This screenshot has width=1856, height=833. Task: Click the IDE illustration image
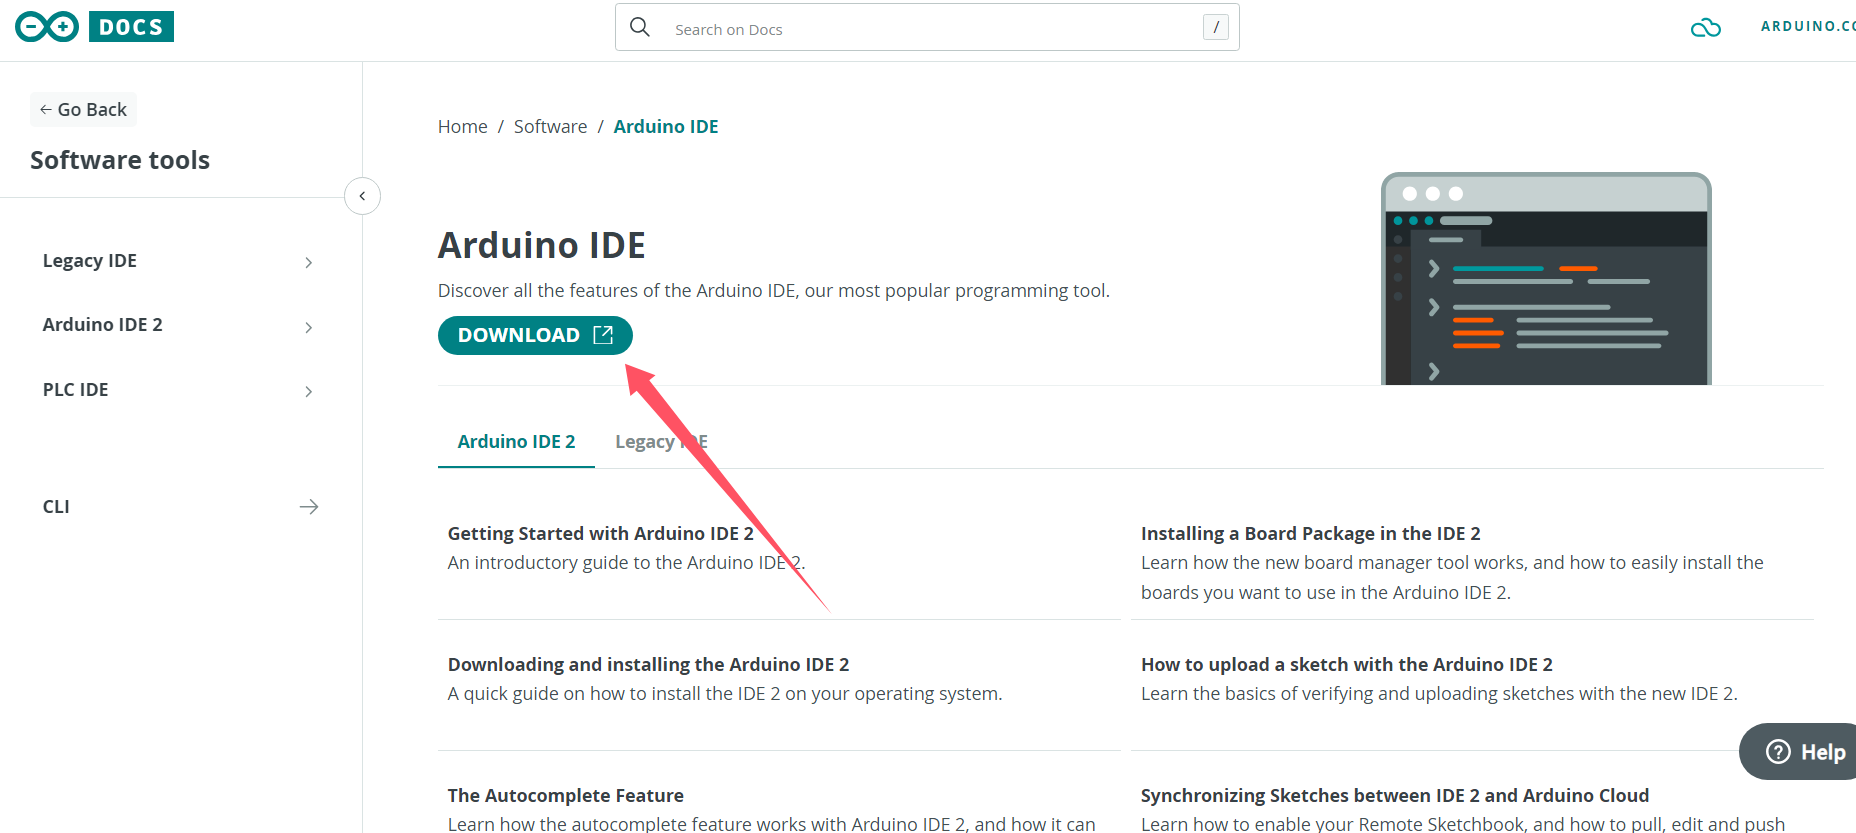(1546, 279)
